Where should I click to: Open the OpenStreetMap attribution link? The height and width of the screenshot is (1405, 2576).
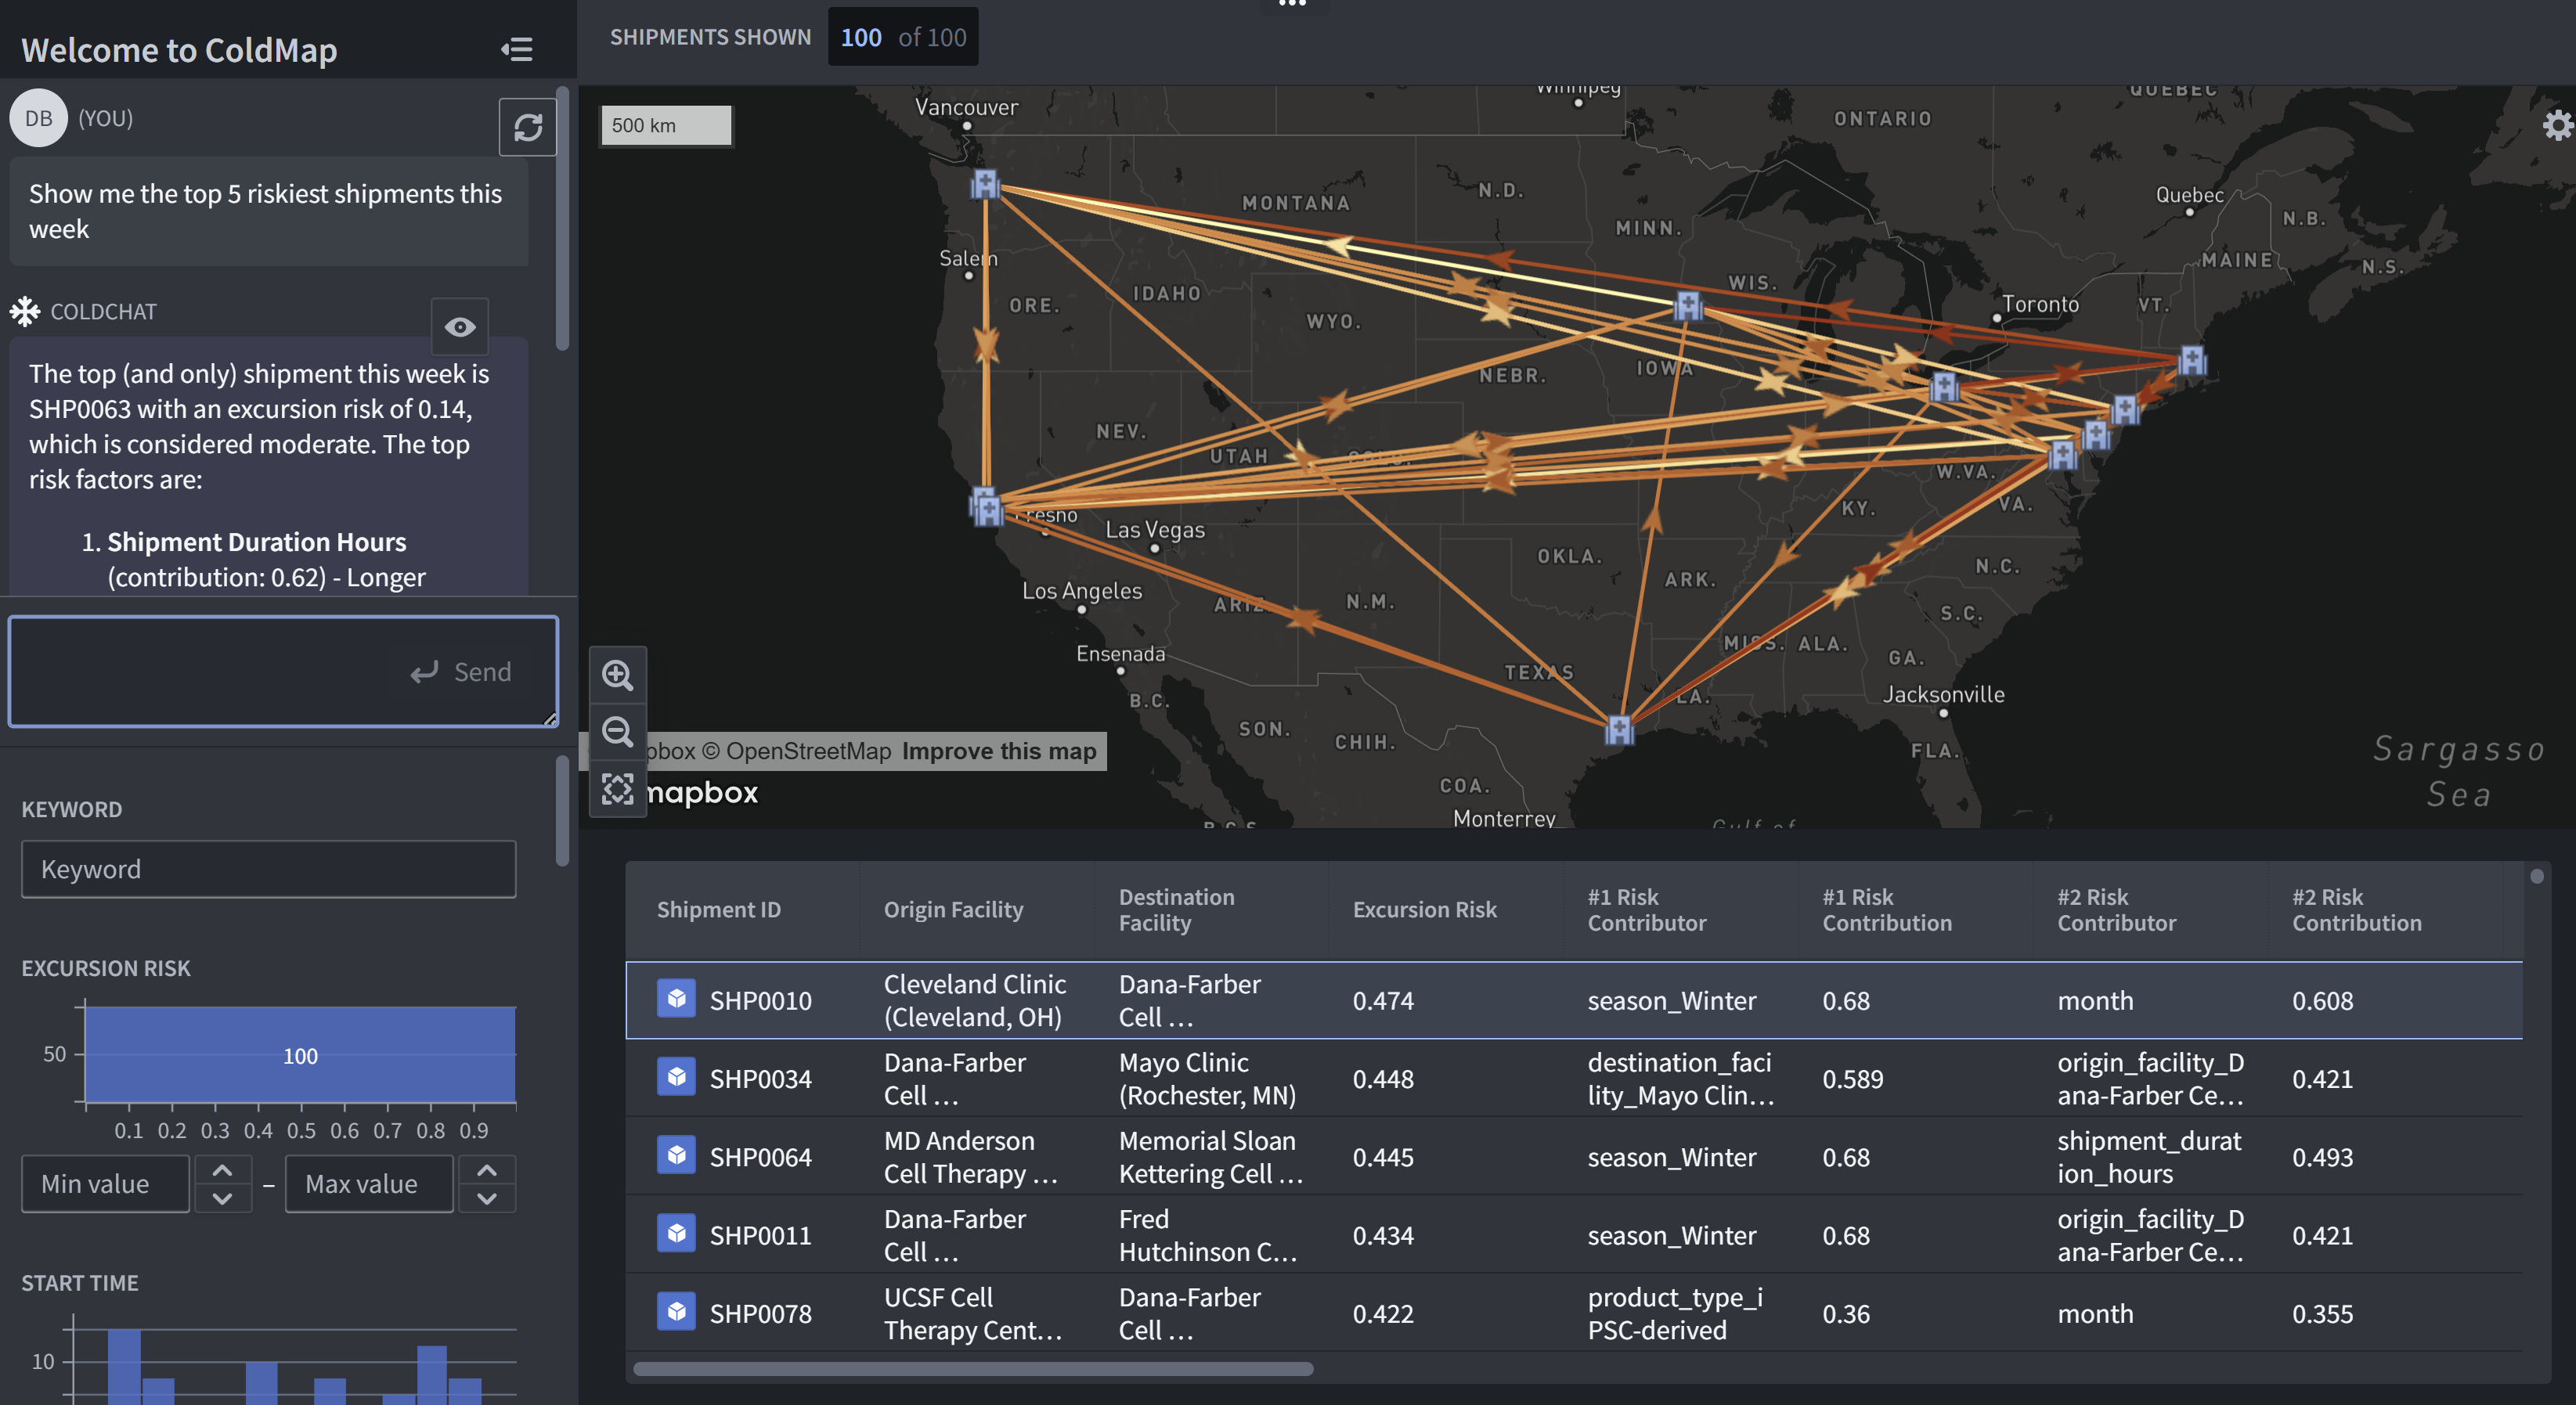[x=796, y=751]
